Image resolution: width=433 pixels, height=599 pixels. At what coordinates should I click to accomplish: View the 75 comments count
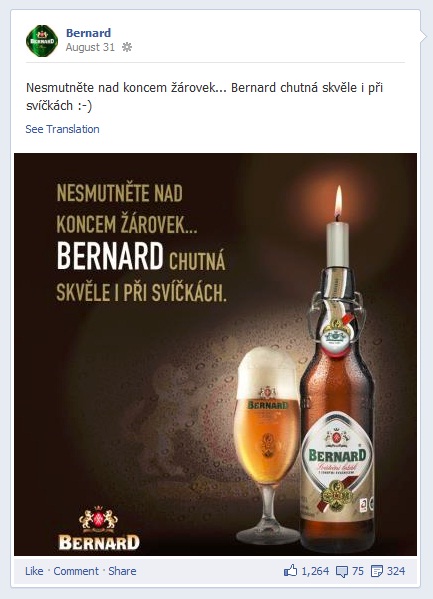click(358, 571)
